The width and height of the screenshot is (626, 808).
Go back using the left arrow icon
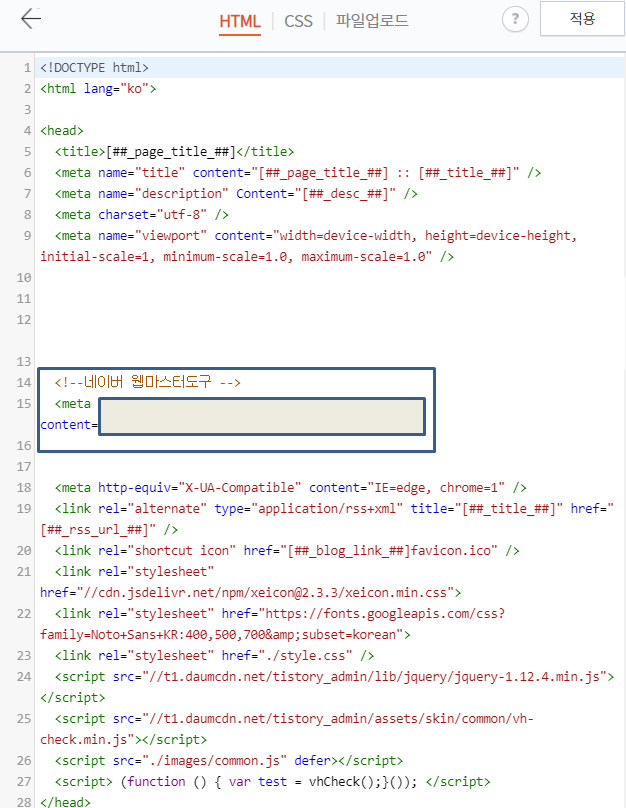pyautogui.click(x=31, y=19)
